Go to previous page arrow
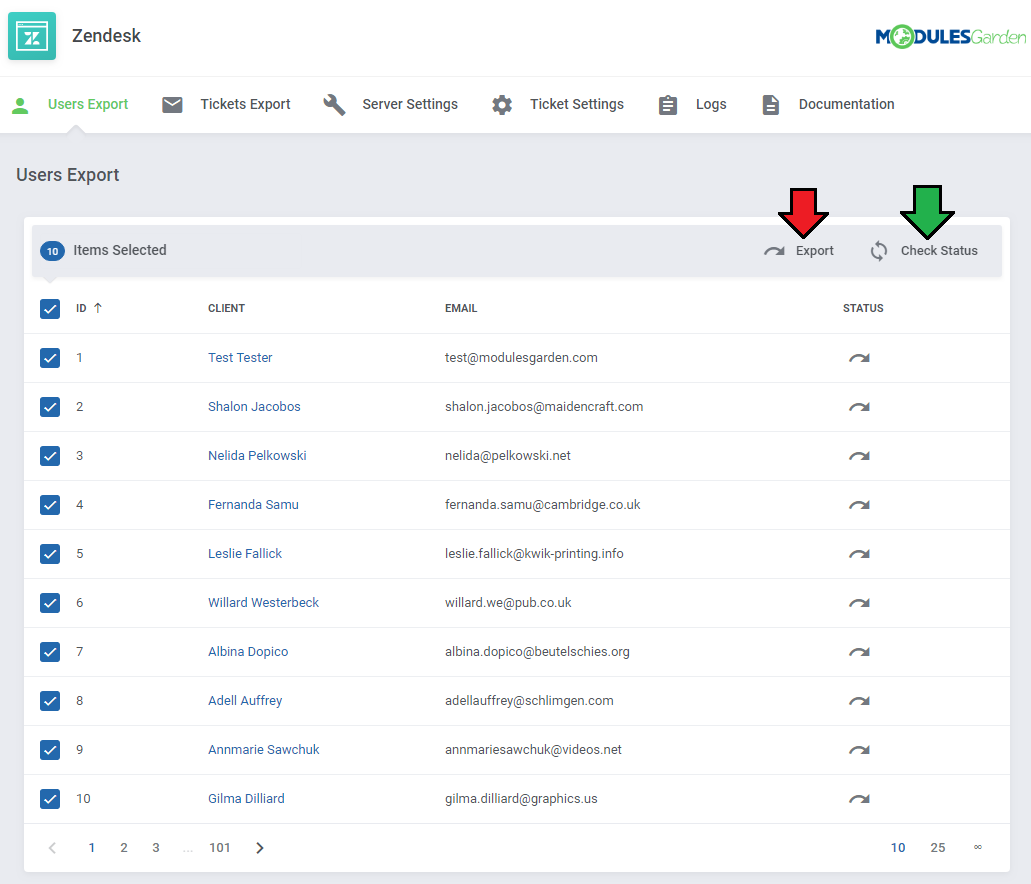The width and height of the screenshot is (1031, 884). 53,848
